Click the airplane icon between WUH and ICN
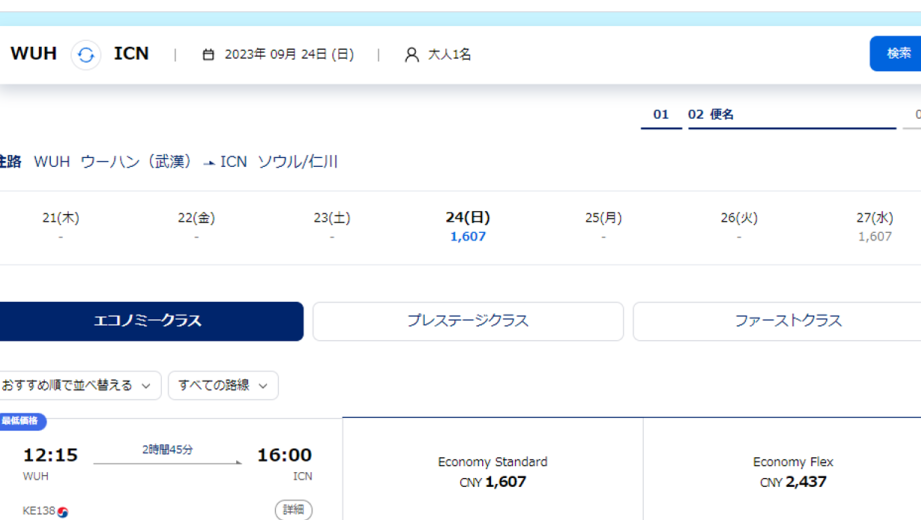 click(x=209, y=163)
